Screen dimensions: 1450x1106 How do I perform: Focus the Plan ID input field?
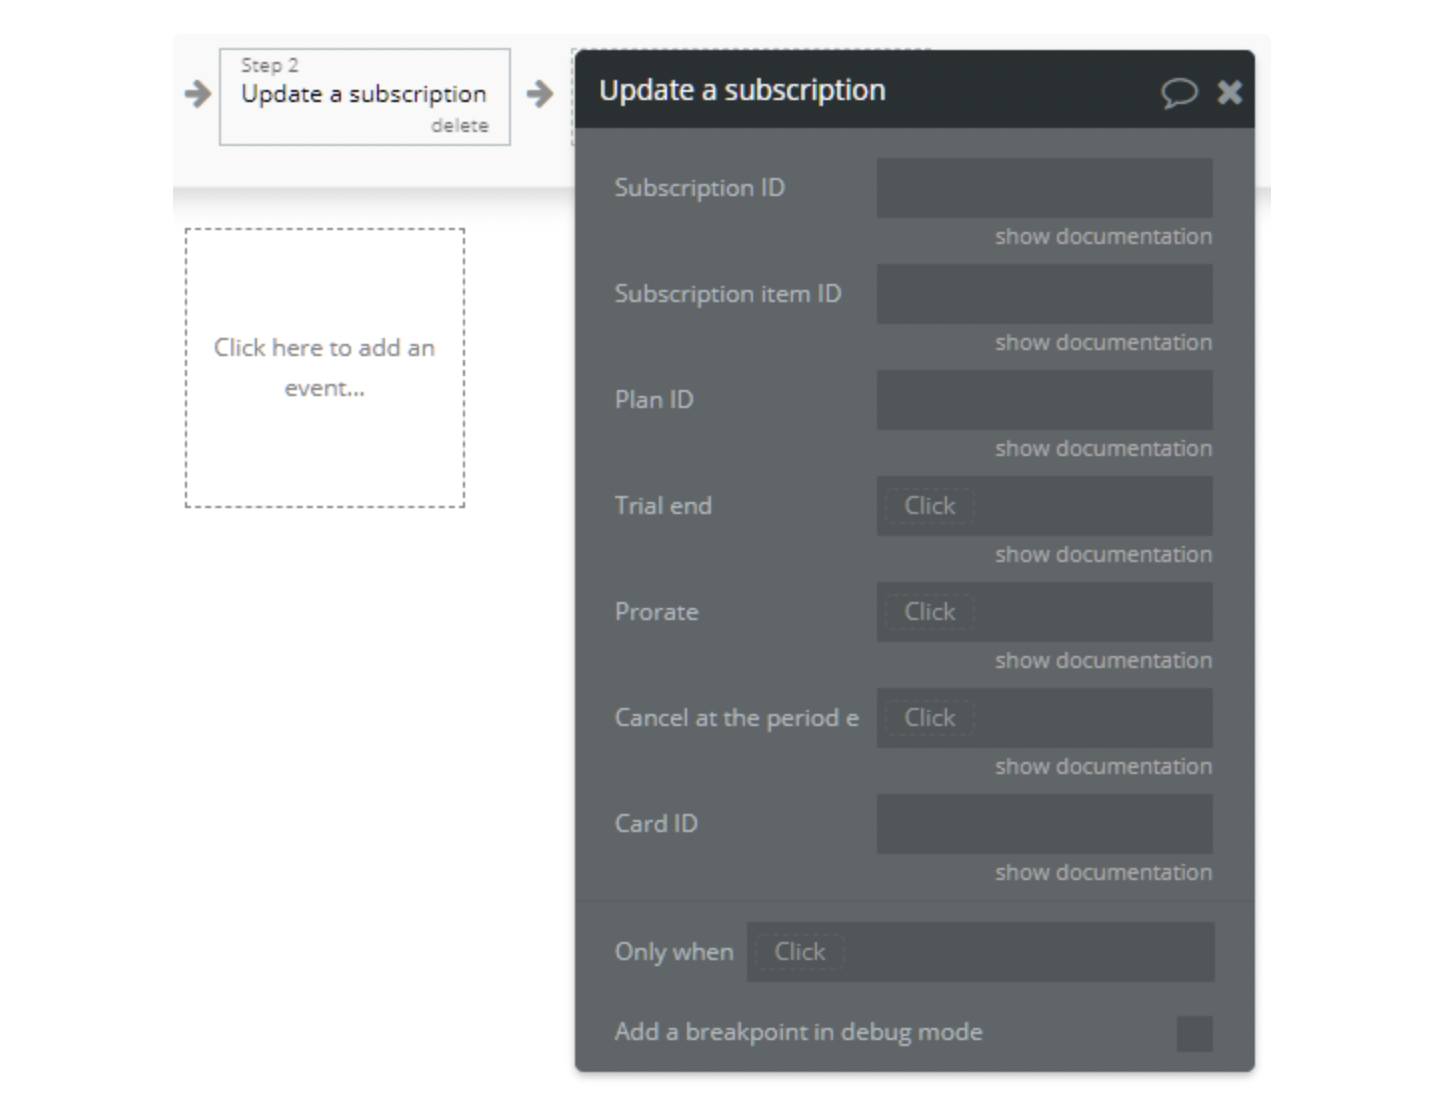click(x=1044, y=400)
